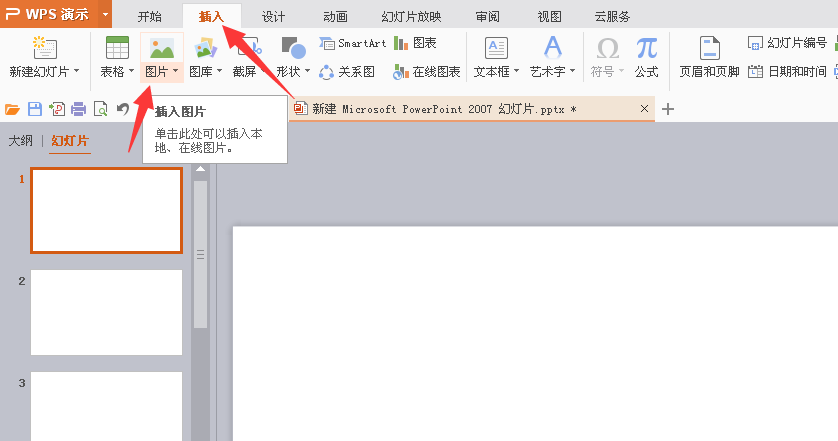Go to the 审阅 ribbon tab

pyautogui.click(x=487, y=17)
